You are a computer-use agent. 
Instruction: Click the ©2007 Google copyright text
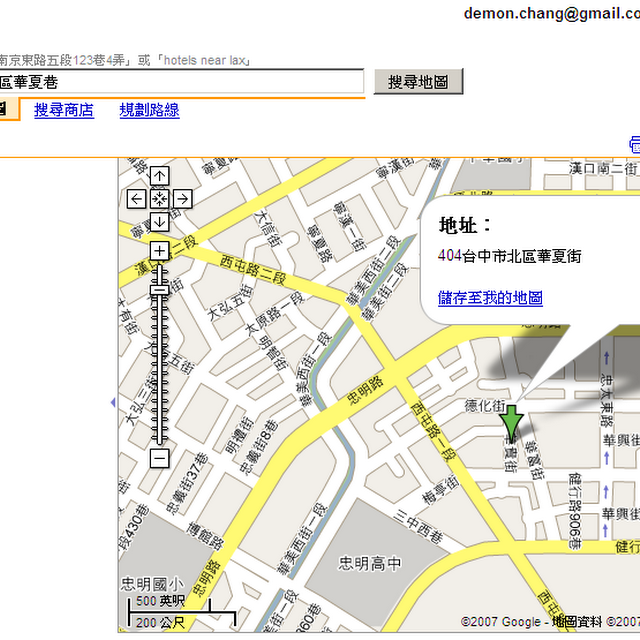point(500,622)
